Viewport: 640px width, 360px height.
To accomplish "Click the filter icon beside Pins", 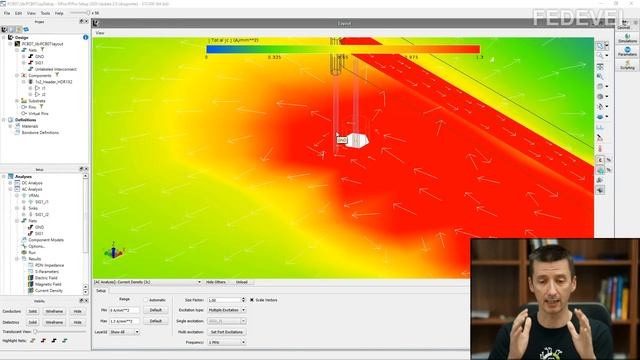I will 41,107.
